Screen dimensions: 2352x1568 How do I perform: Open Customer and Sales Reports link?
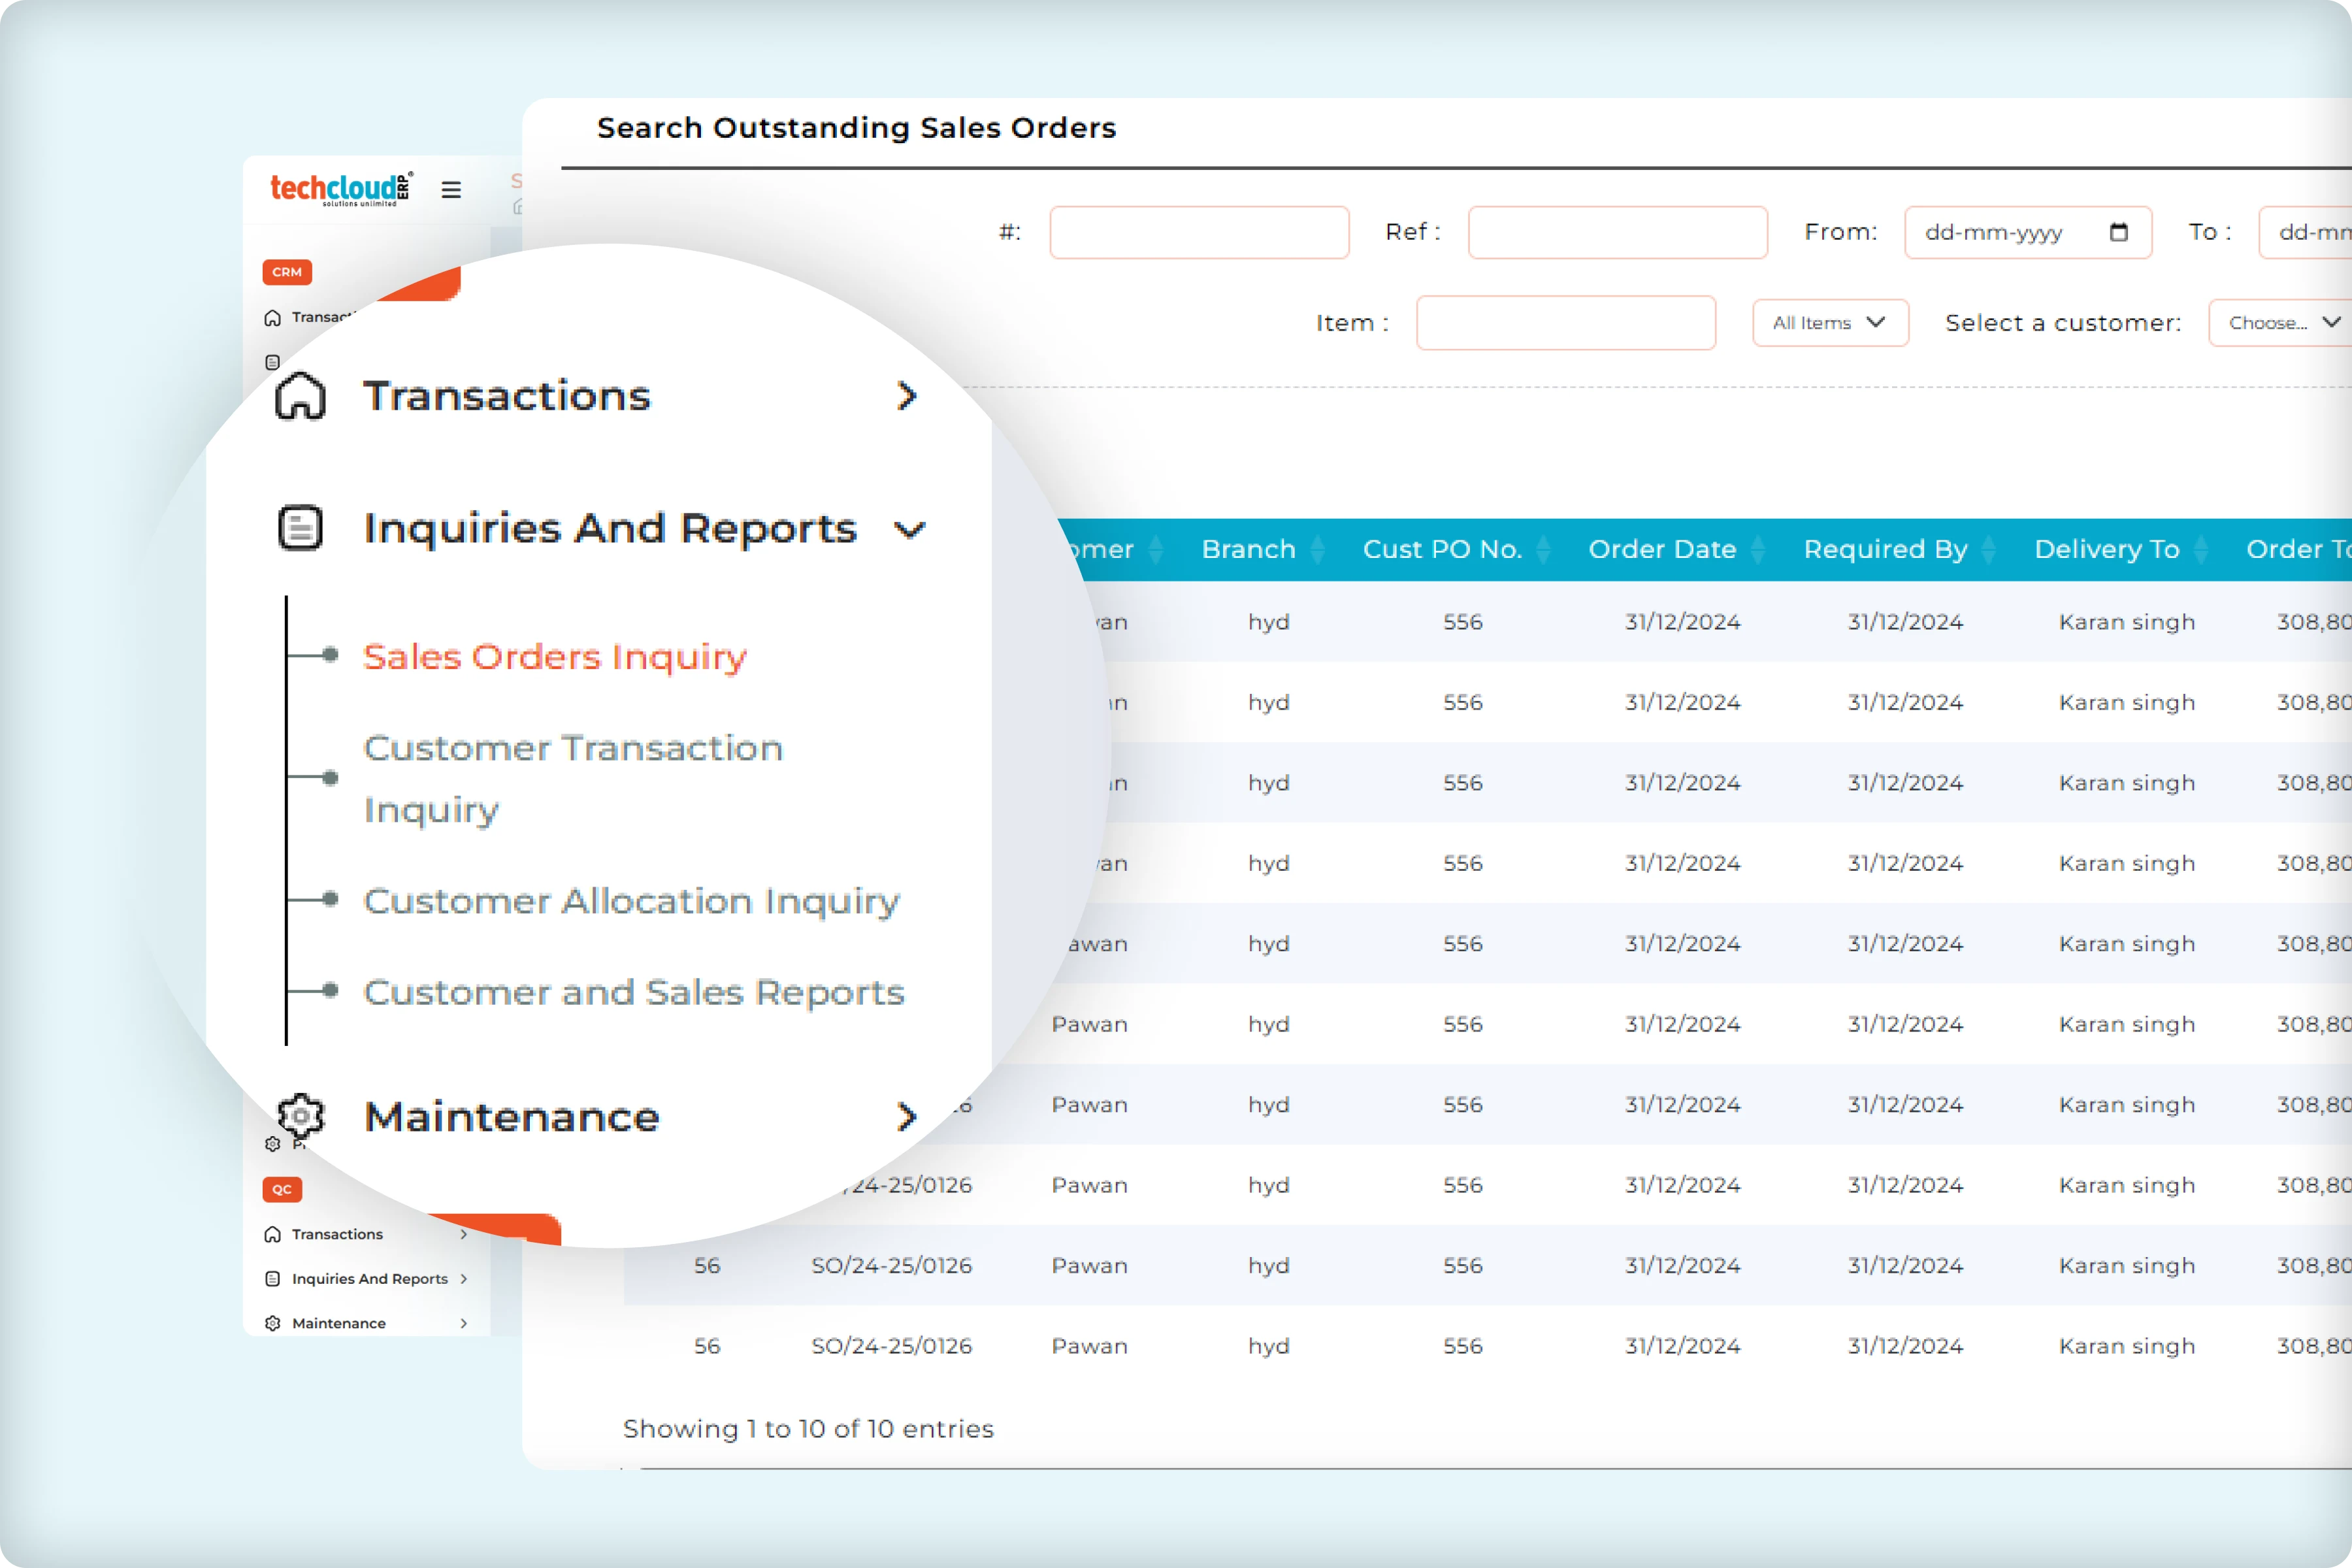(x=633, y=992)
